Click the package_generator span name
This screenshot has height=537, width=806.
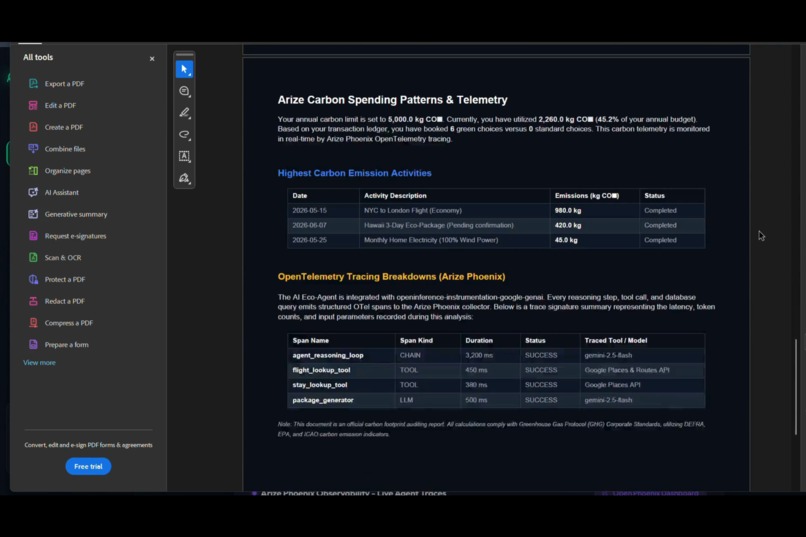(323, 400)
